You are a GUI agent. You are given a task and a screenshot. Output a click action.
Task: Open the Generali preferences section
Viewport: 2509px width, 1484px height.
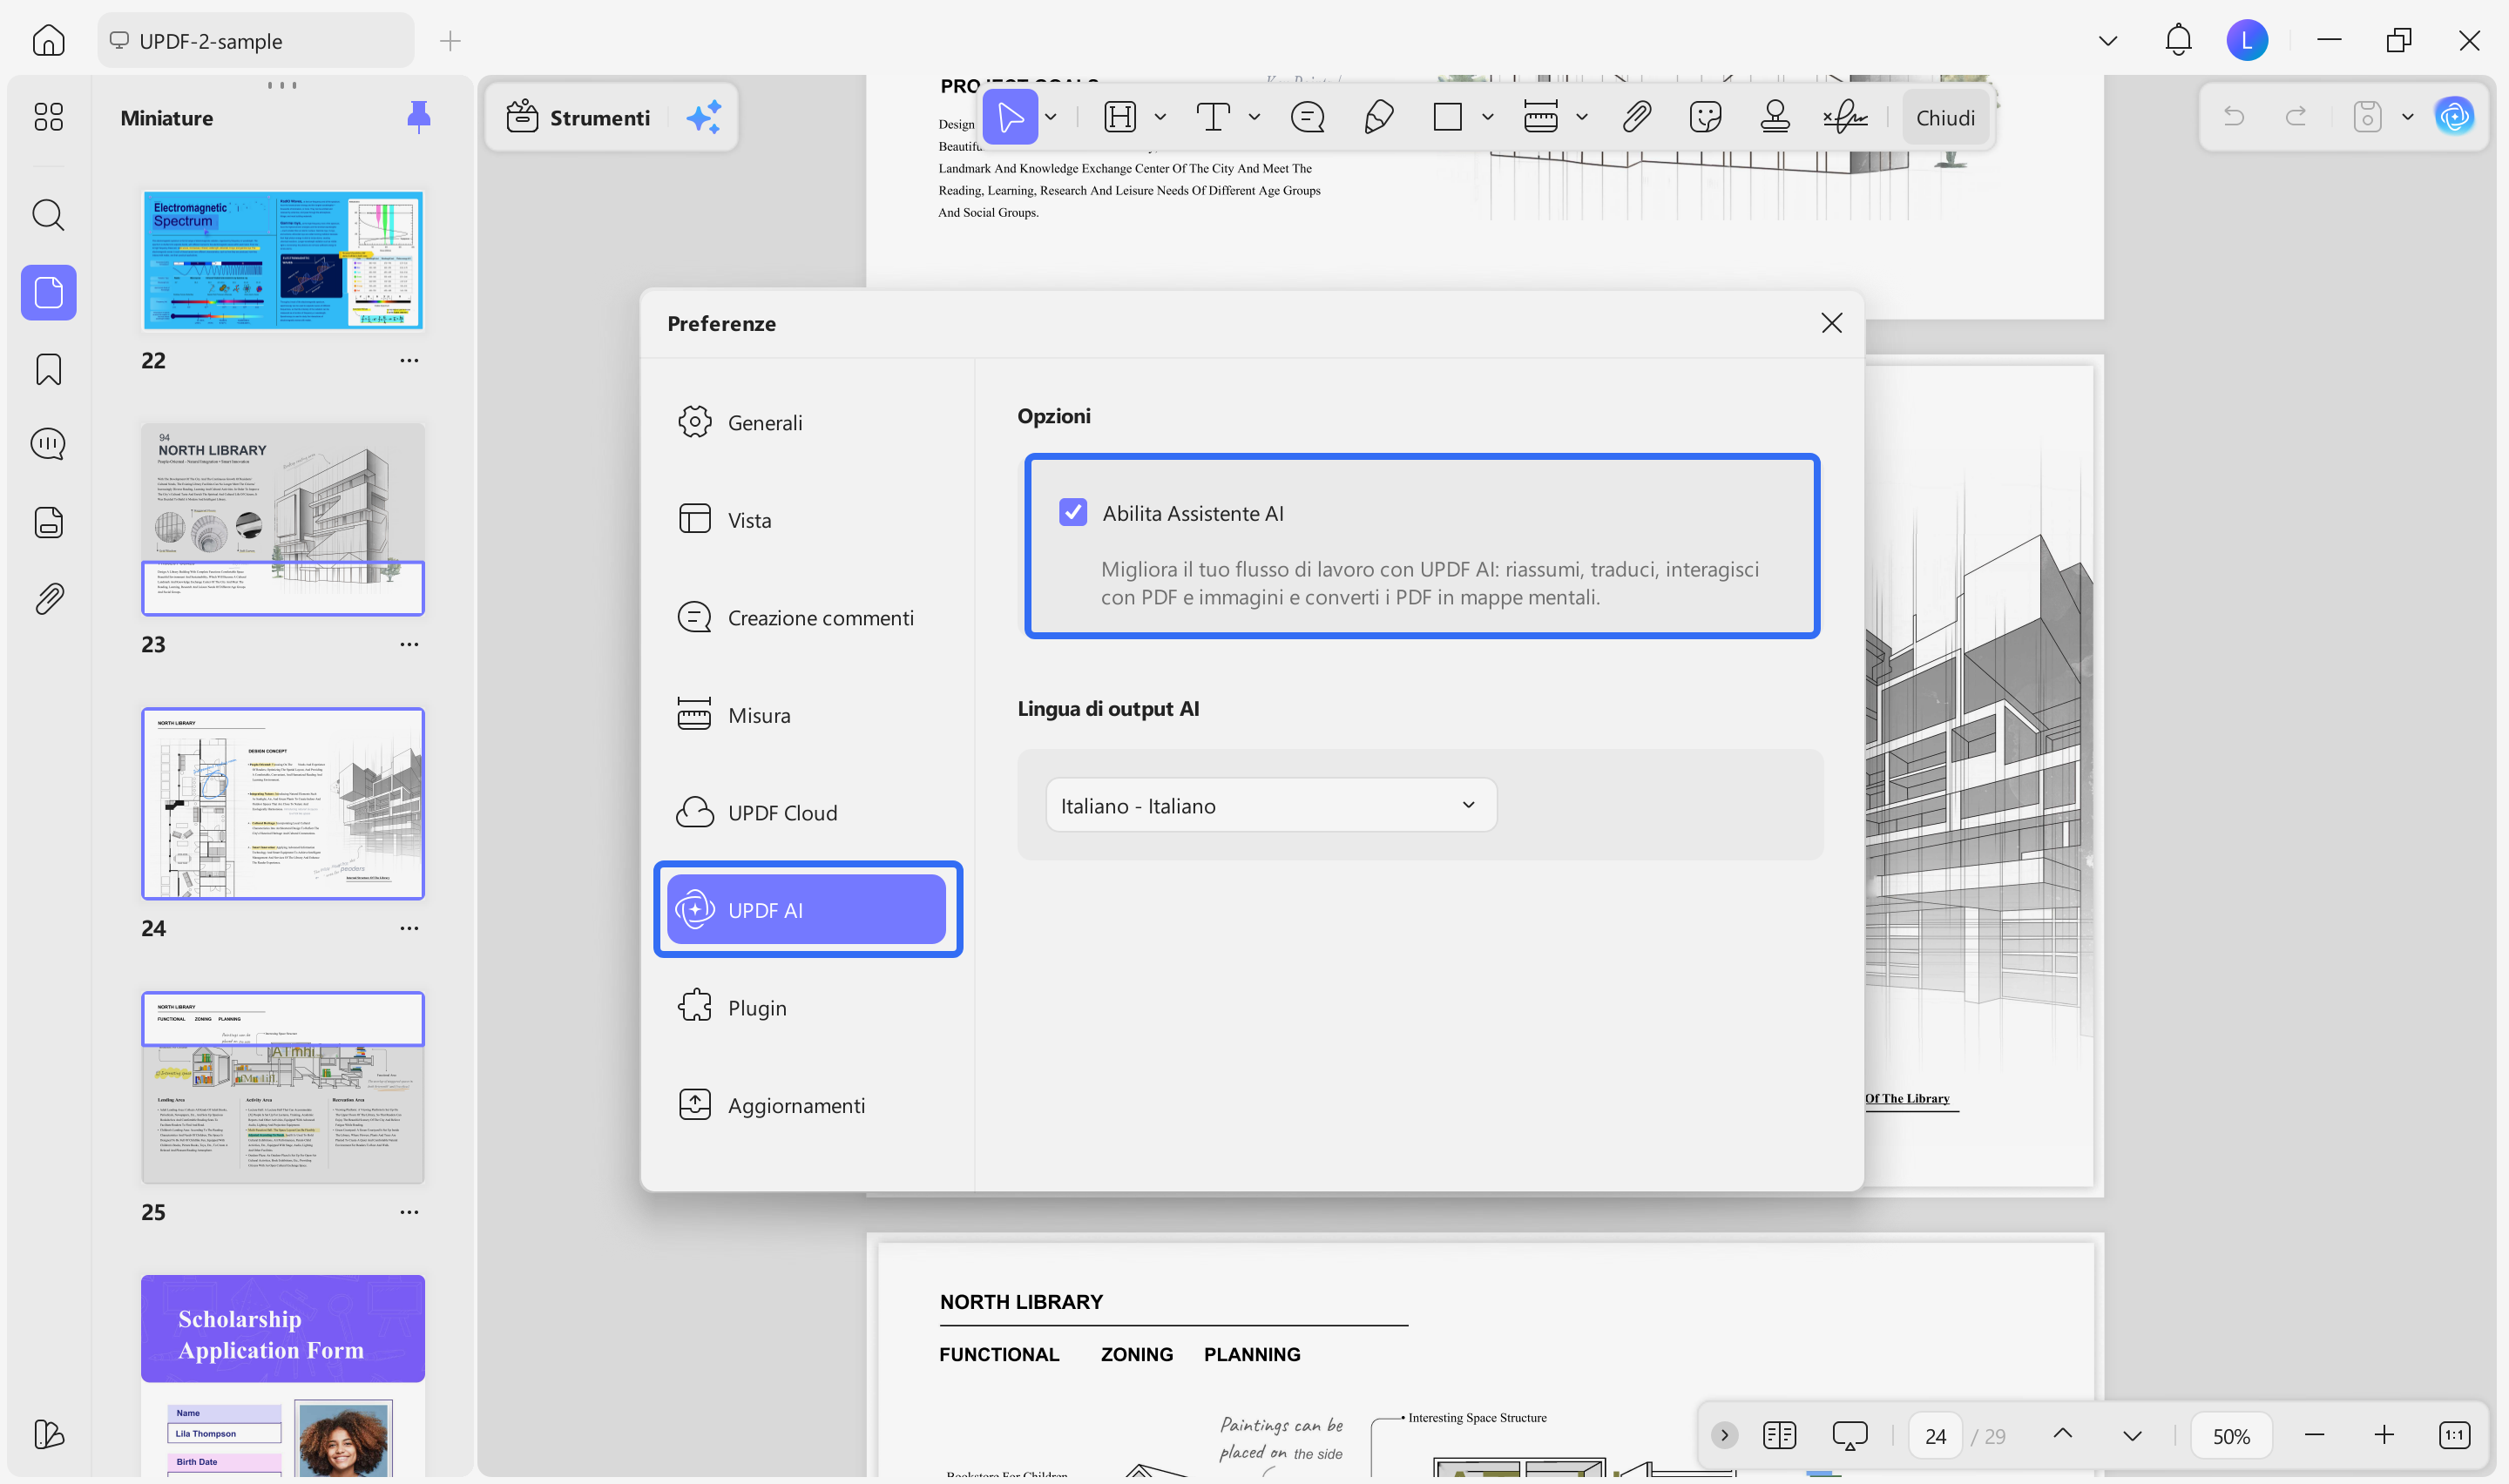[807, 422]
